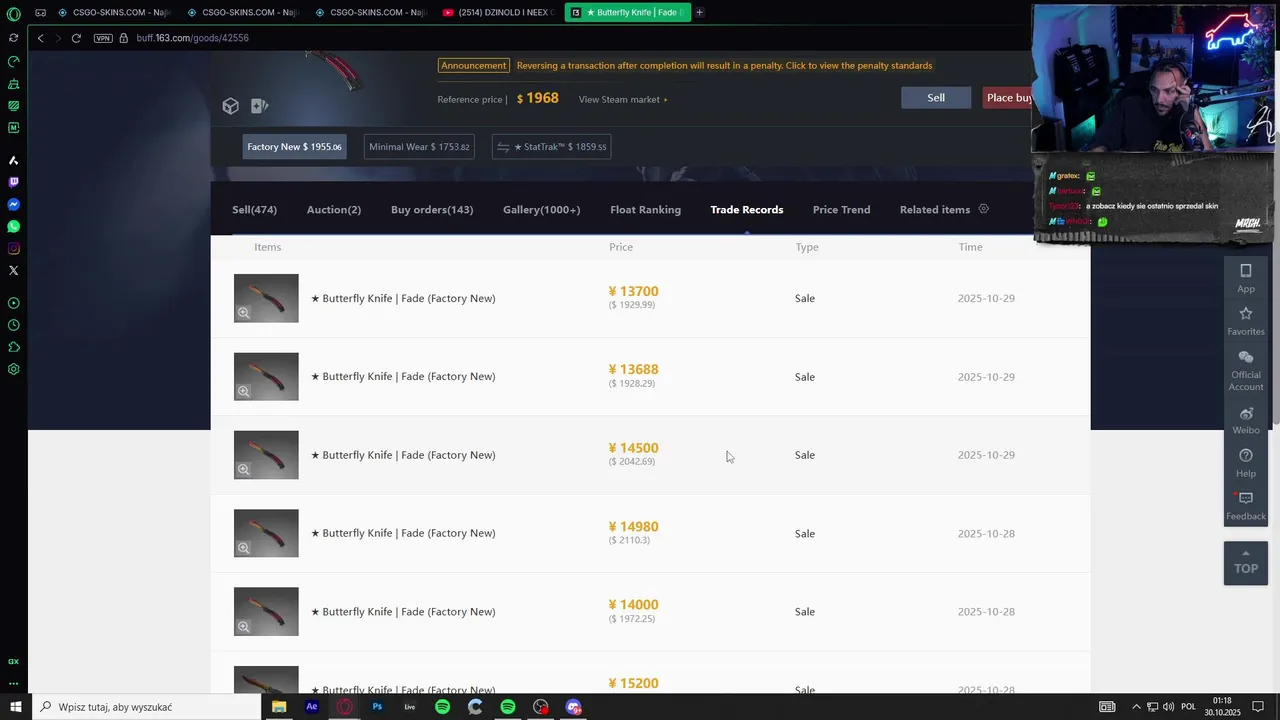Click the Sell button
This screenshot has height=720, width=1280.
click(936, 98)
